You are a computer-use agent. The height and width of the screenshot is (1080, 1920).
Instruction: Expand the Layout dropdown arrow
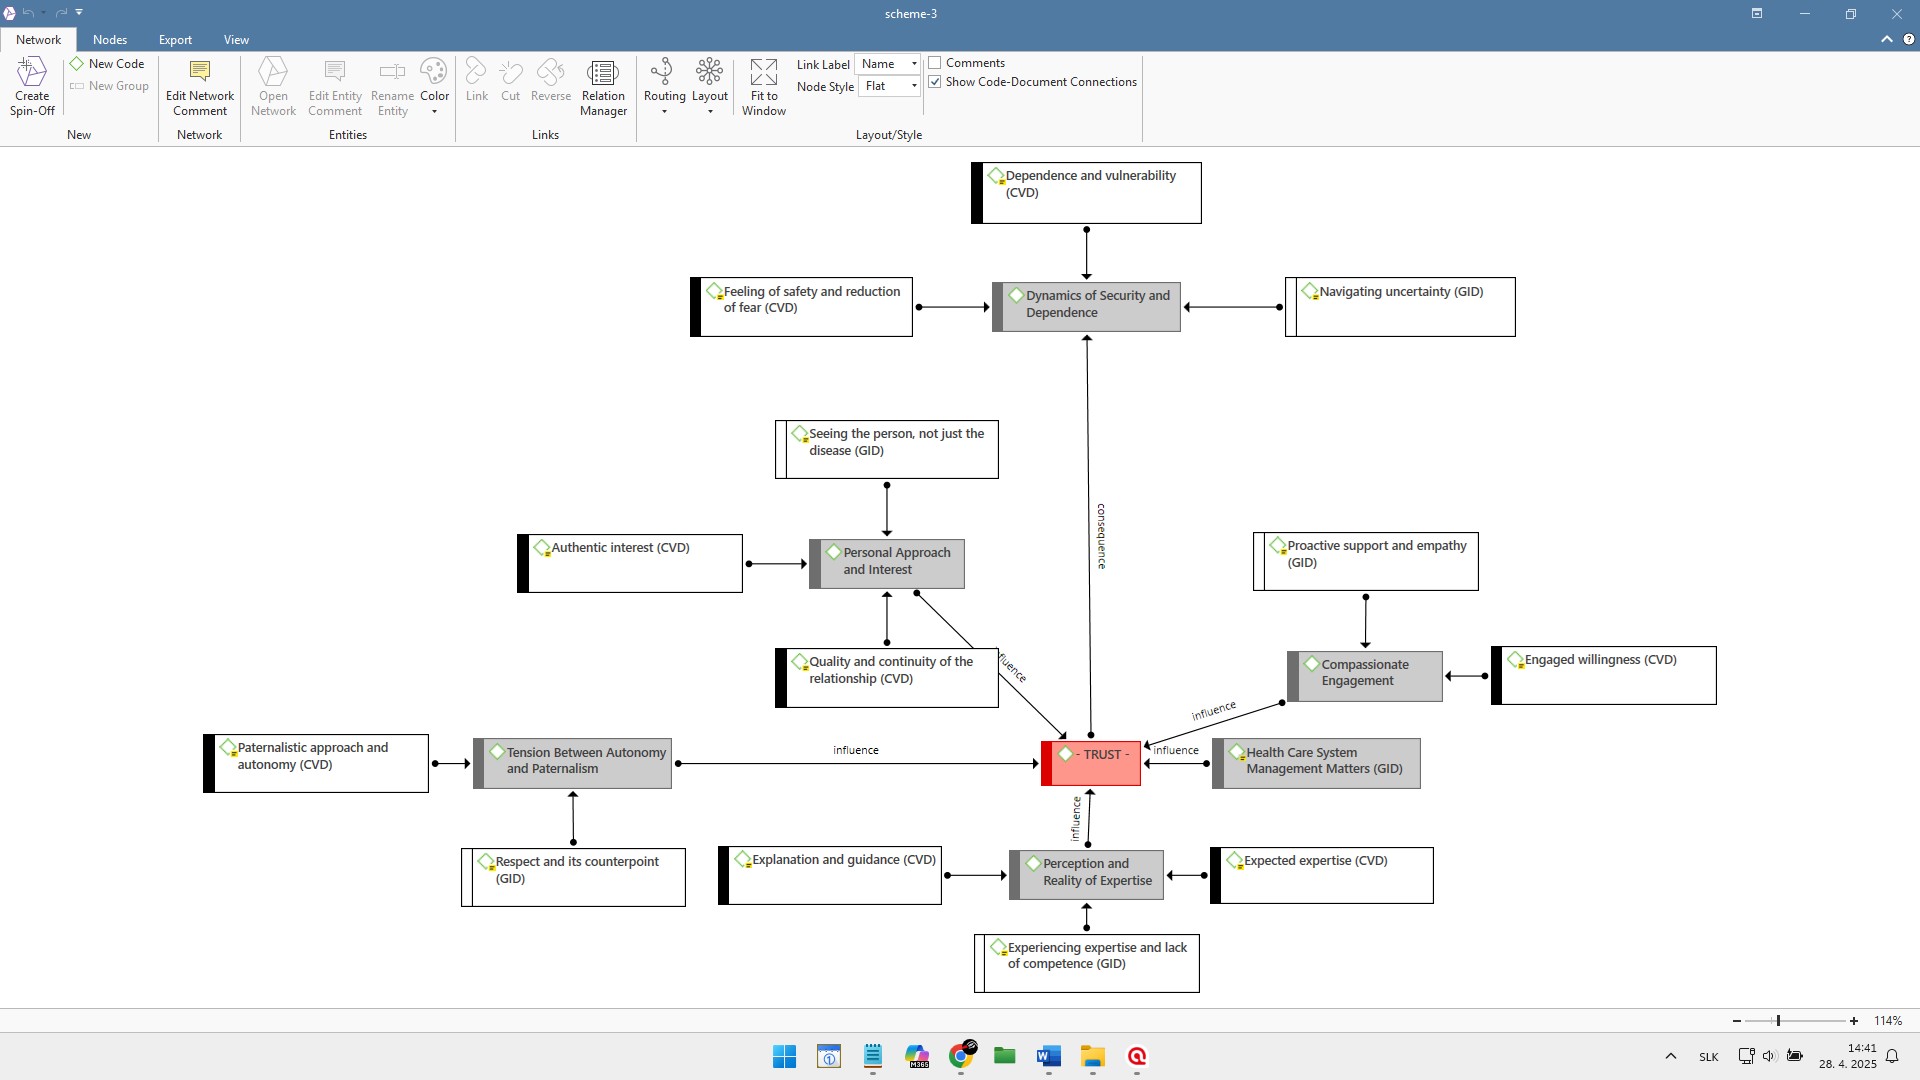click(x=710, y=111)
